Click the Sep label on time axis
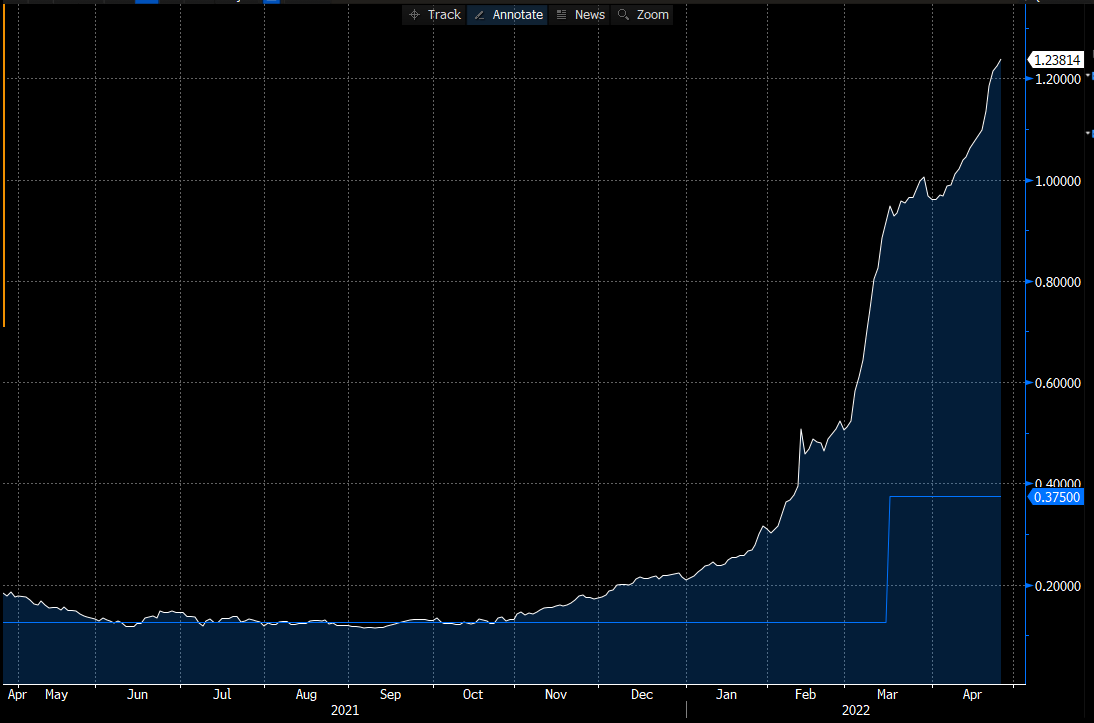 point(391,694)
